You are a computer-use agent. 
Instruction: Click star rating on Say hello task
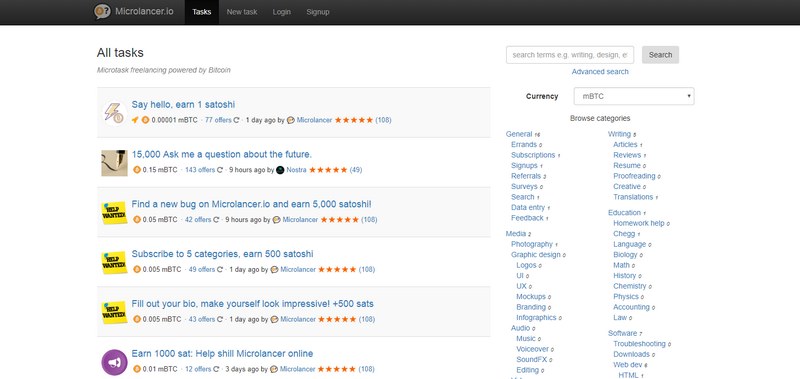(x=354, y=120)
